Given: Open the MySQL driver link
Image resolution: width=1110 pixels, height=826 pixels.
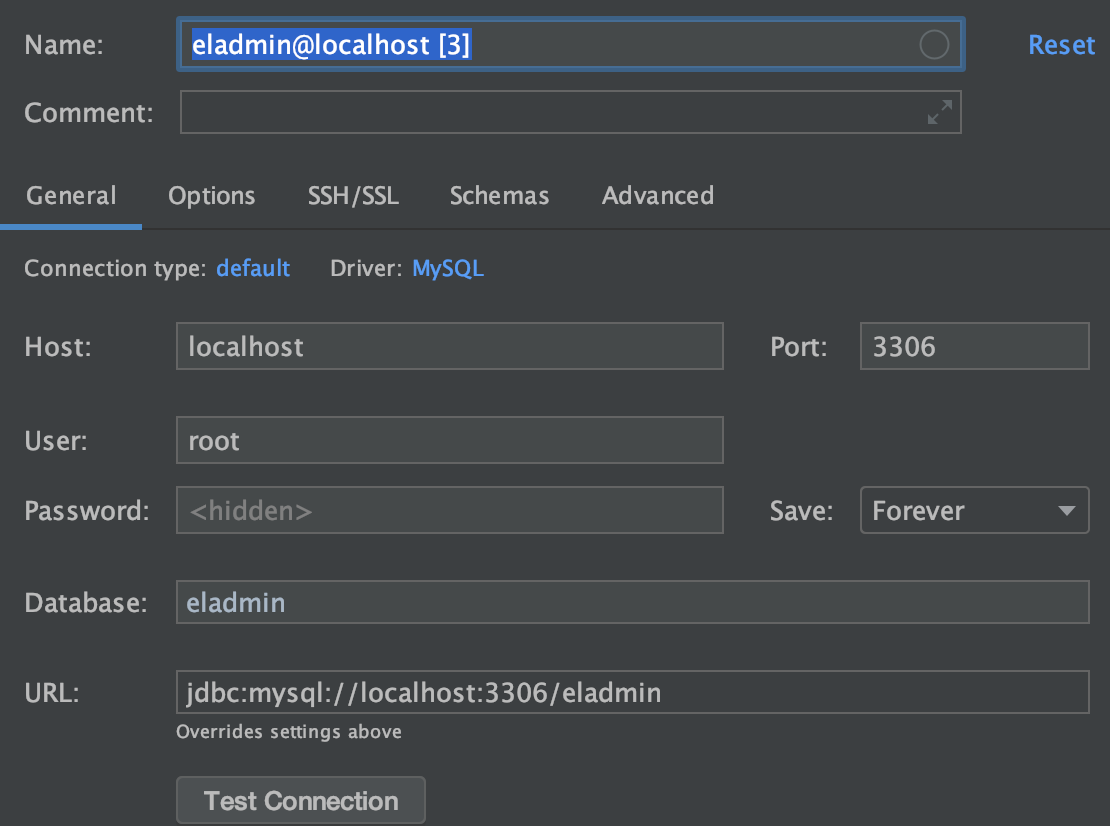Looking at the screenshot, I should 448,268.
